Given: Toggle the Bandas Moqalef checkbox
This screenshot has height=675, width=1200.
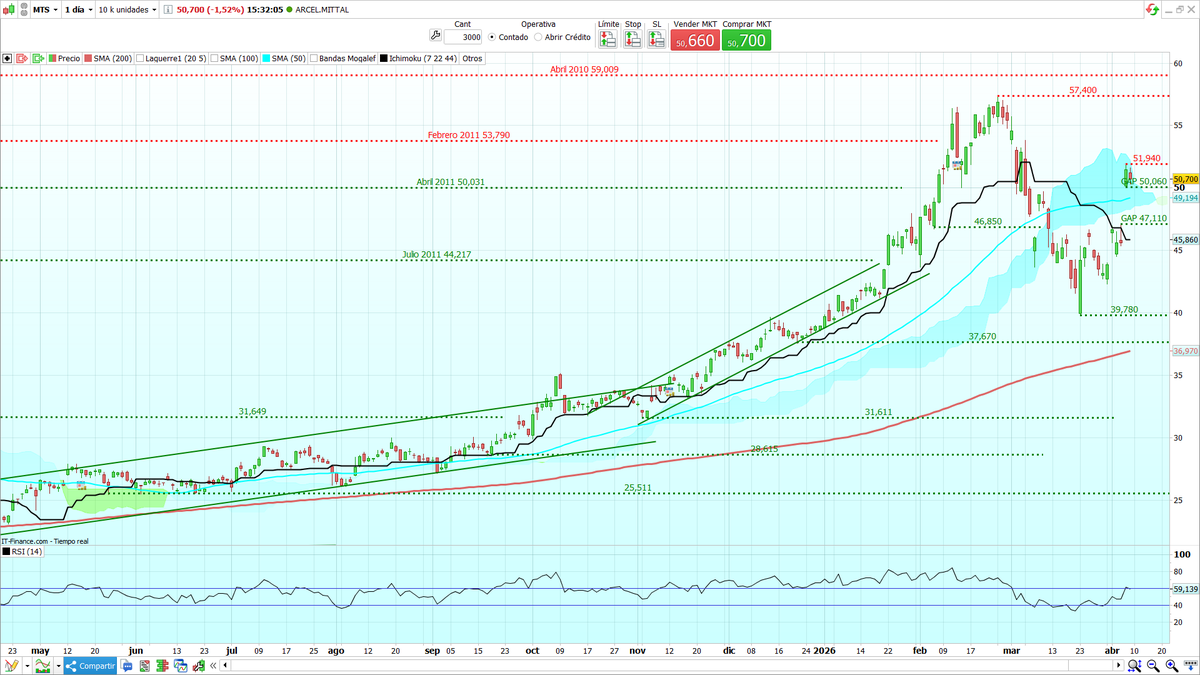Looking at the screenshot, I should tap(314, 58).
